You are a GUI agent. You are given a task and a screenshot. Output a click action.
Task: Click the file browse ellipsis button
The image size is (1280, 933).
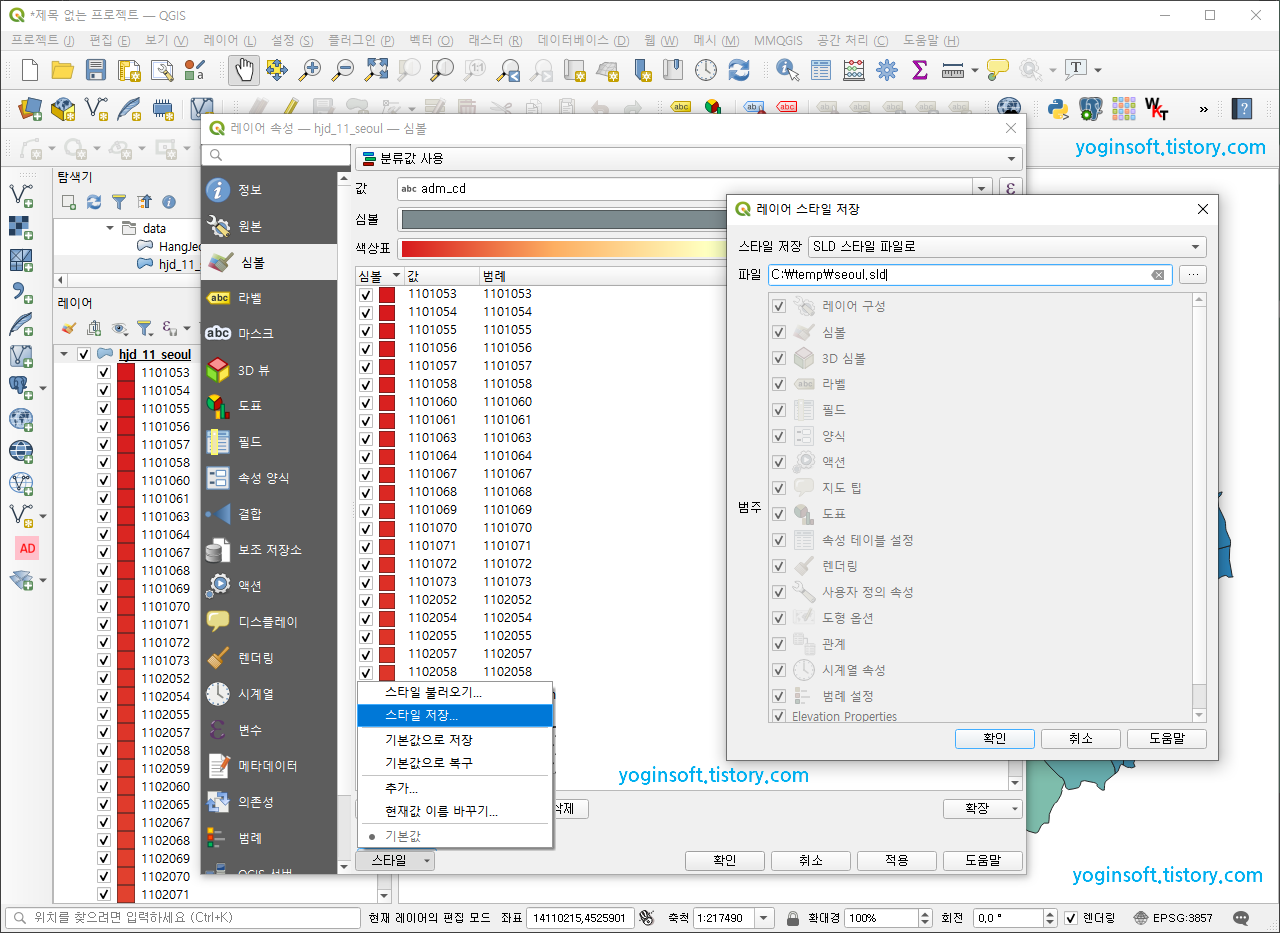pyautogui.click(x=1193, y=275)
